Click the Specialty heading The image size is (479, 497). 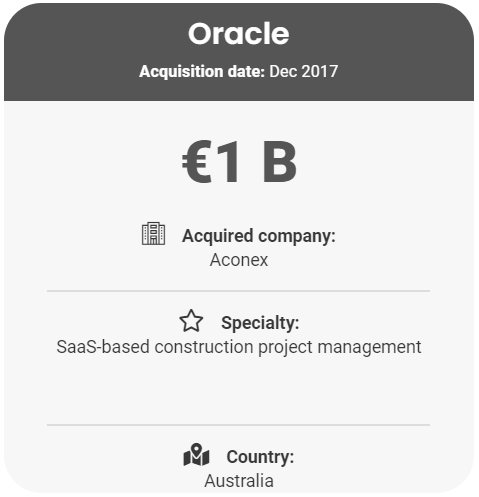260,323
